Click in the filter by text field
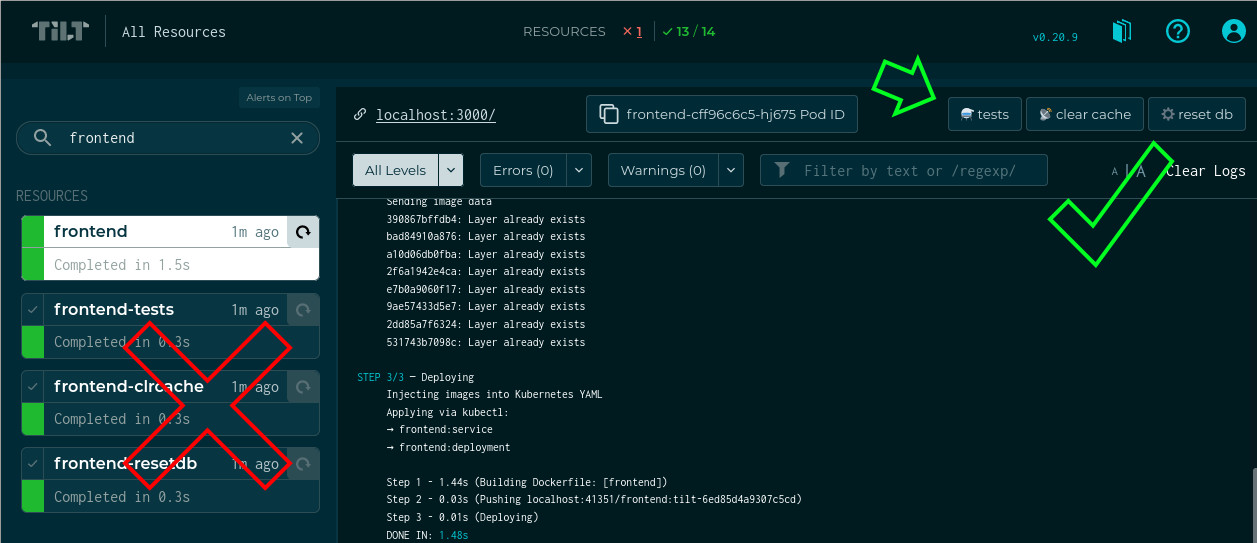 (x=903, y=170)
